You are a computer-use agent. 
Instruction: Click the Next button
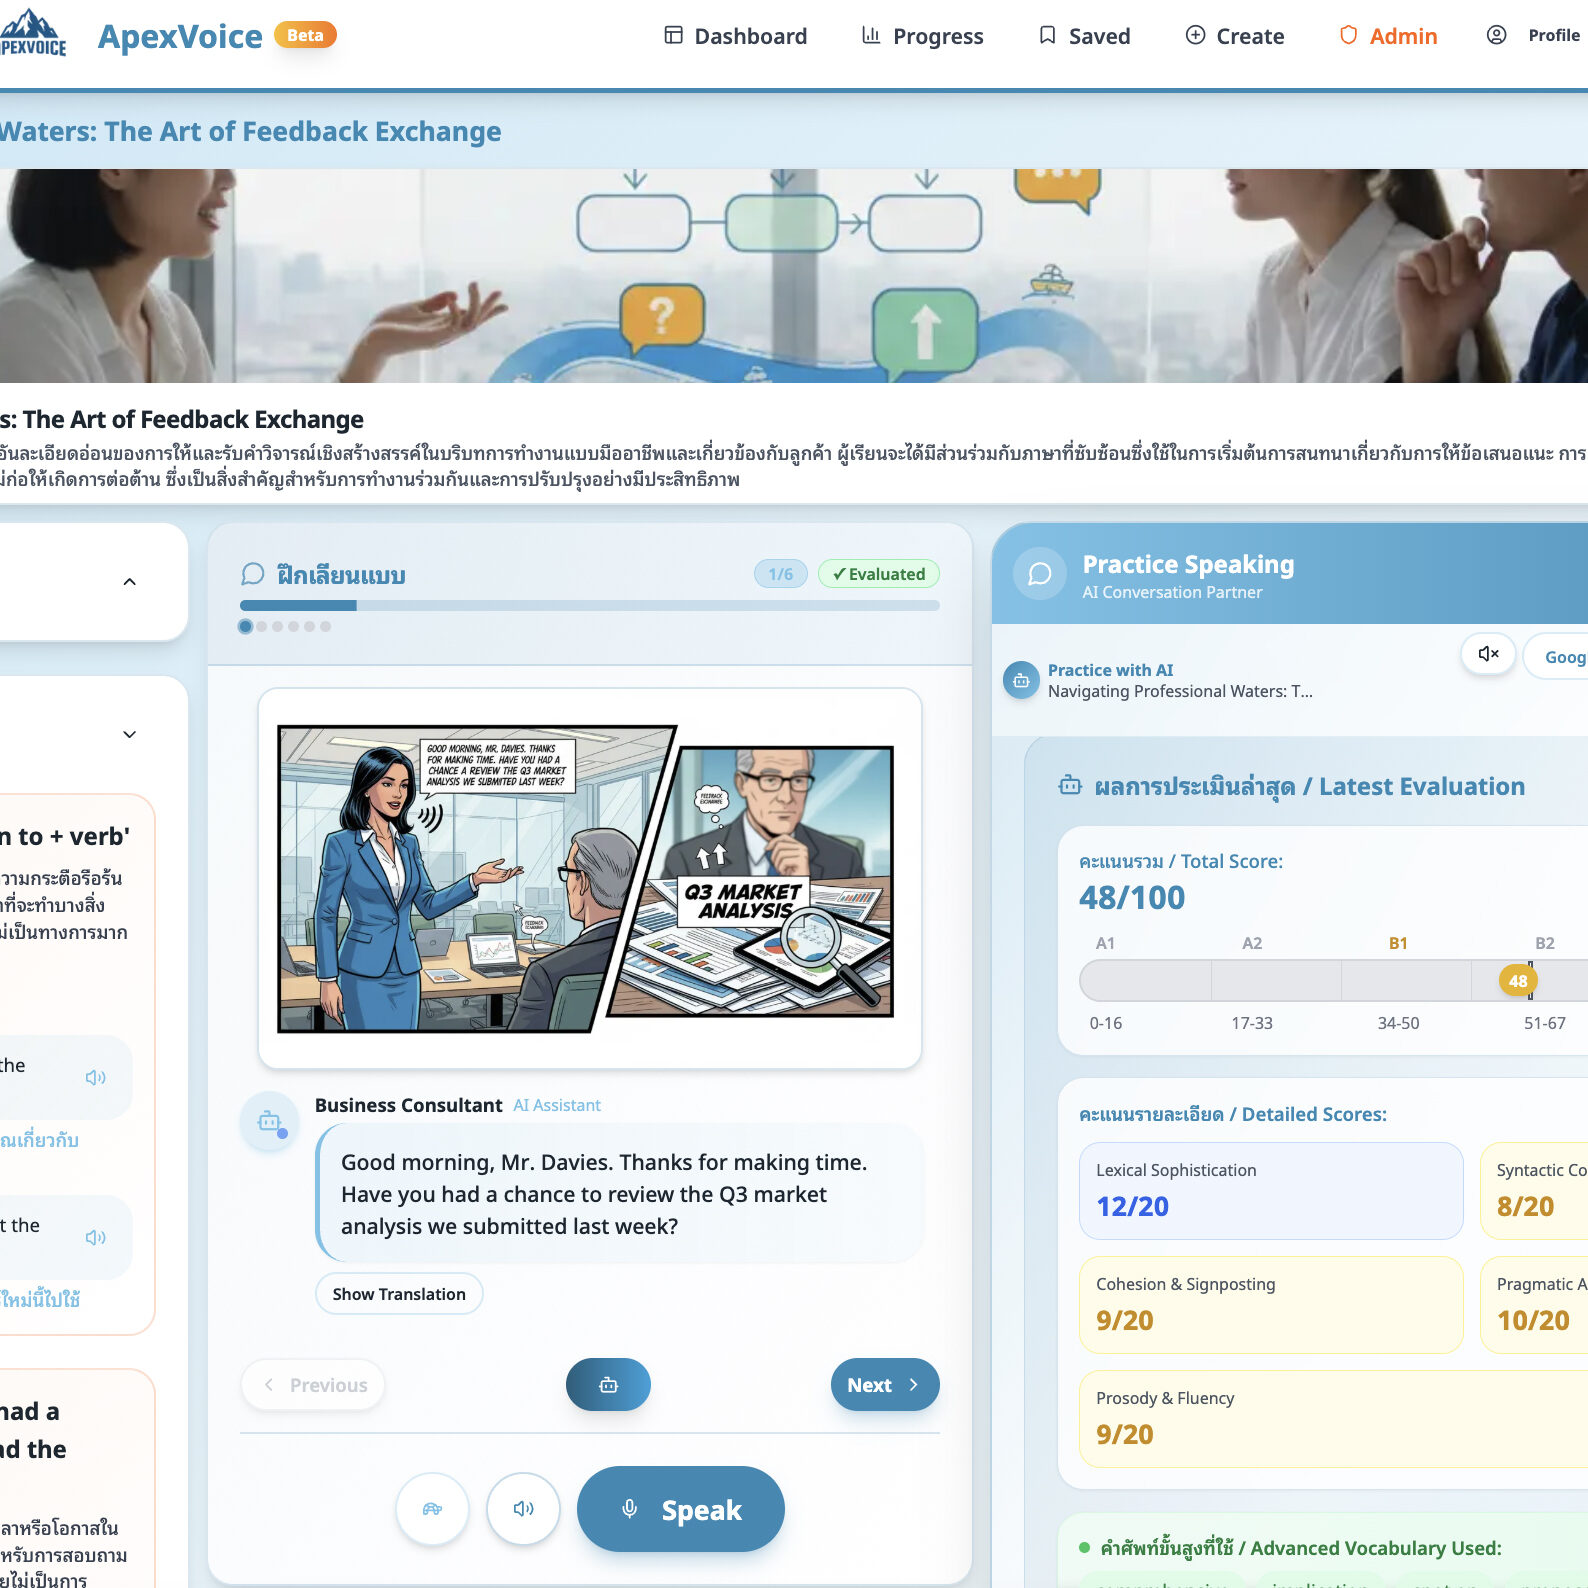884,1385
